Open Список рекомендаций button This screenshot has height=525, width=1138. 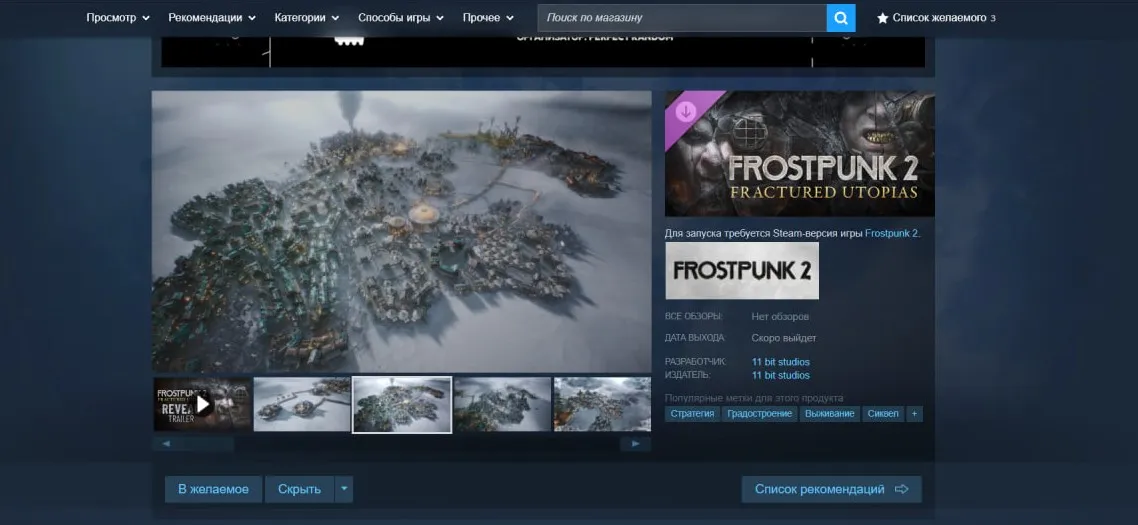click(831, 489)
